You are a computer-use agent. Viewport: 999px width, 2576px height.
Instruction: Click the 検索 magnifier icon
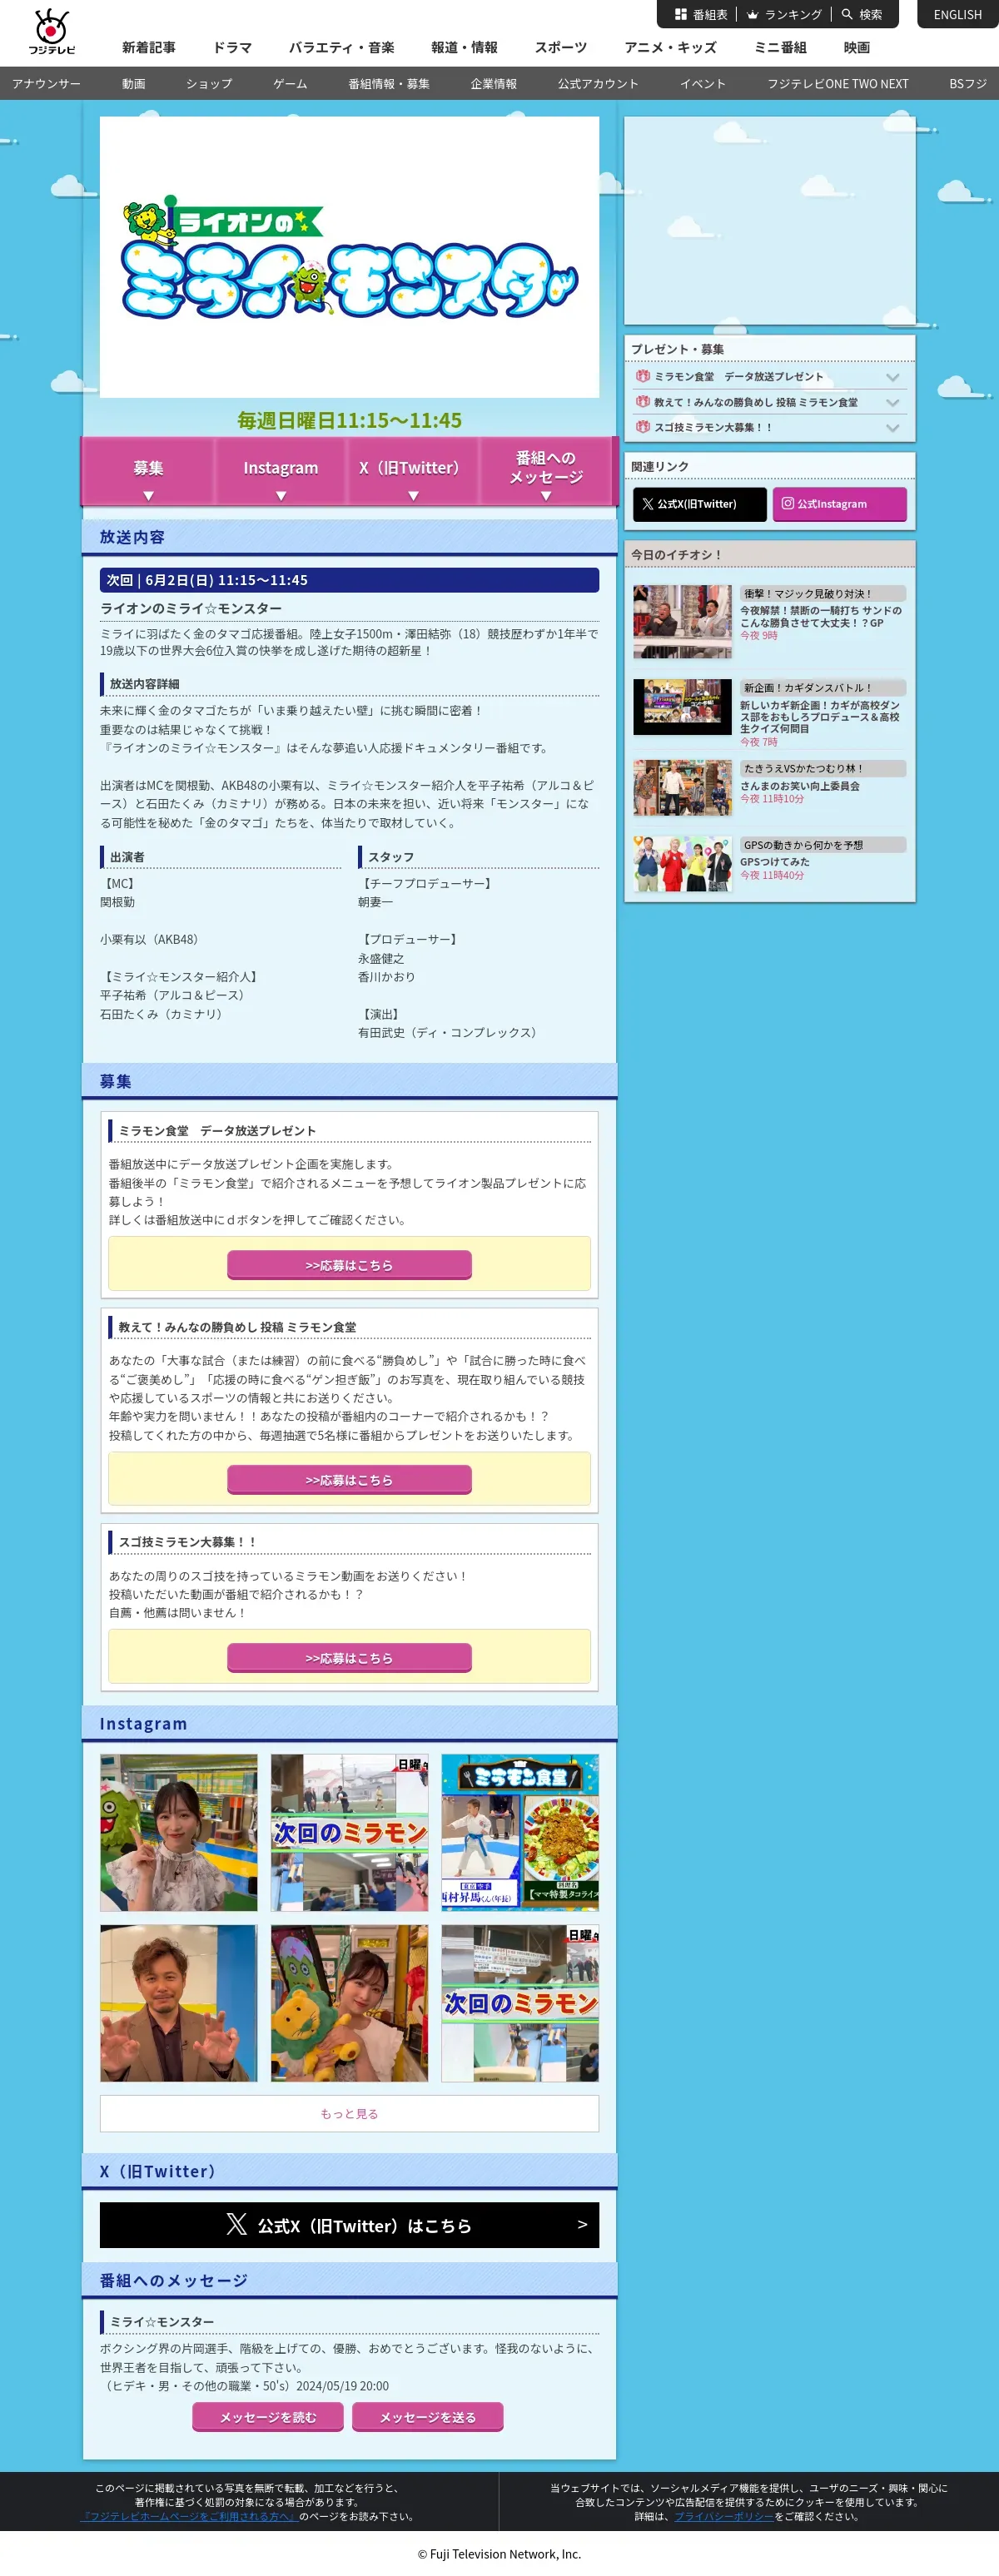(x=847, y=14)
